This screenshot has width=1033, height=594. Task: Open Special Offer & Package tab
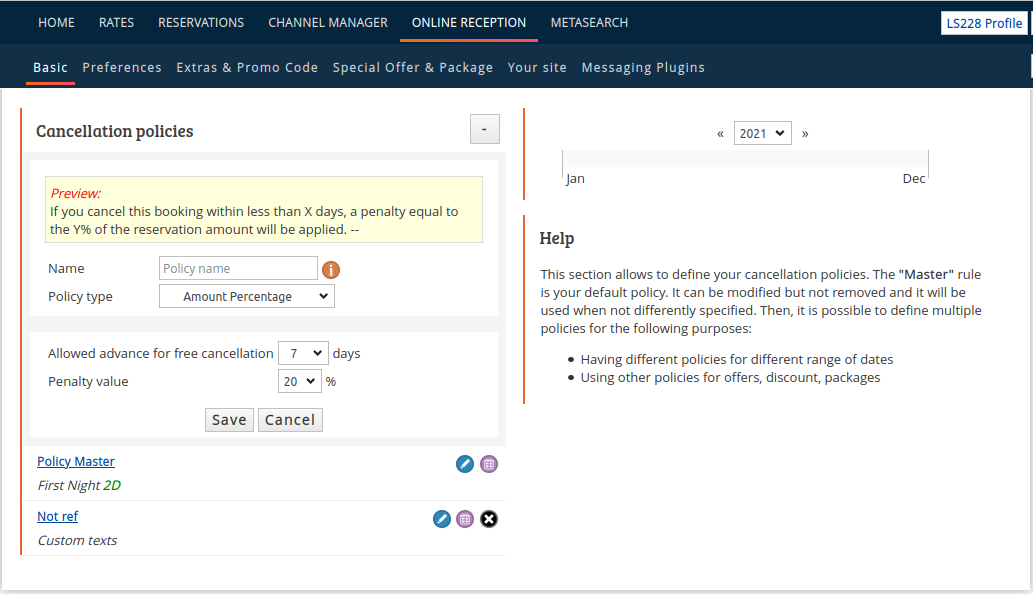pyautogui.click(x=413, y=67)
